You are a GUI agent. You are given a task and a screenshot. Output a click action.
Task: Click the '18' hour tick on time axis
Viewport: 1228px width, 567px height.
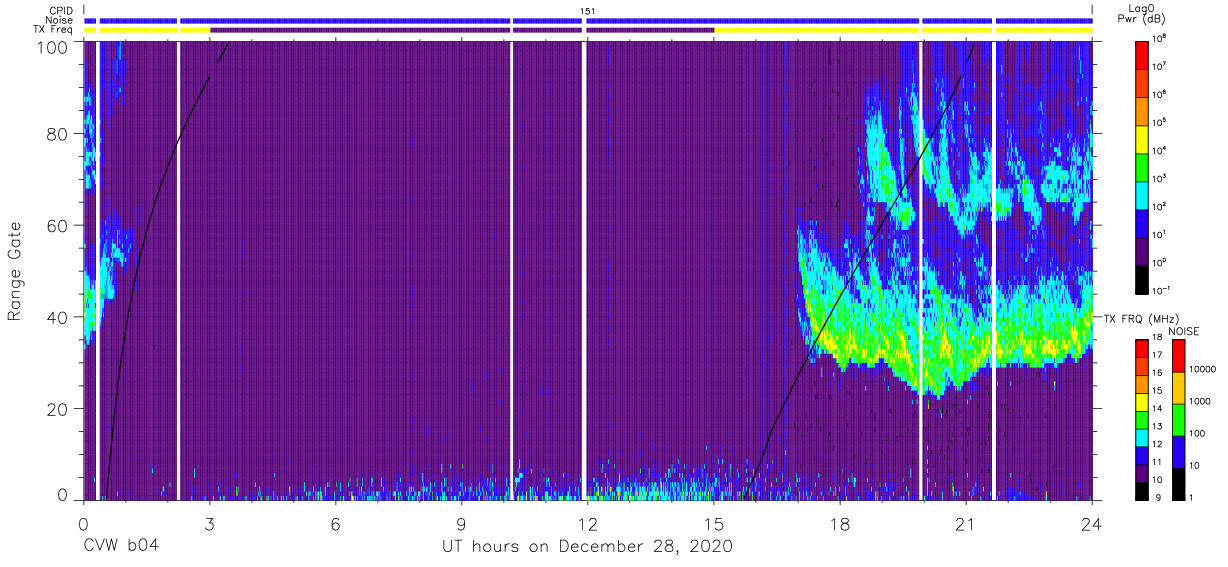(840, 523)
